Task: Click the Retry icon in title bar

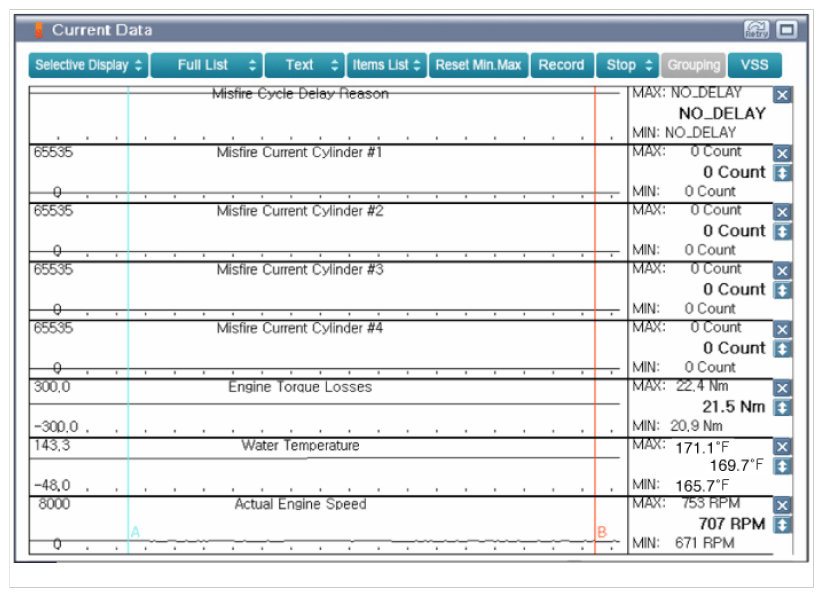Action: [757, 30]
